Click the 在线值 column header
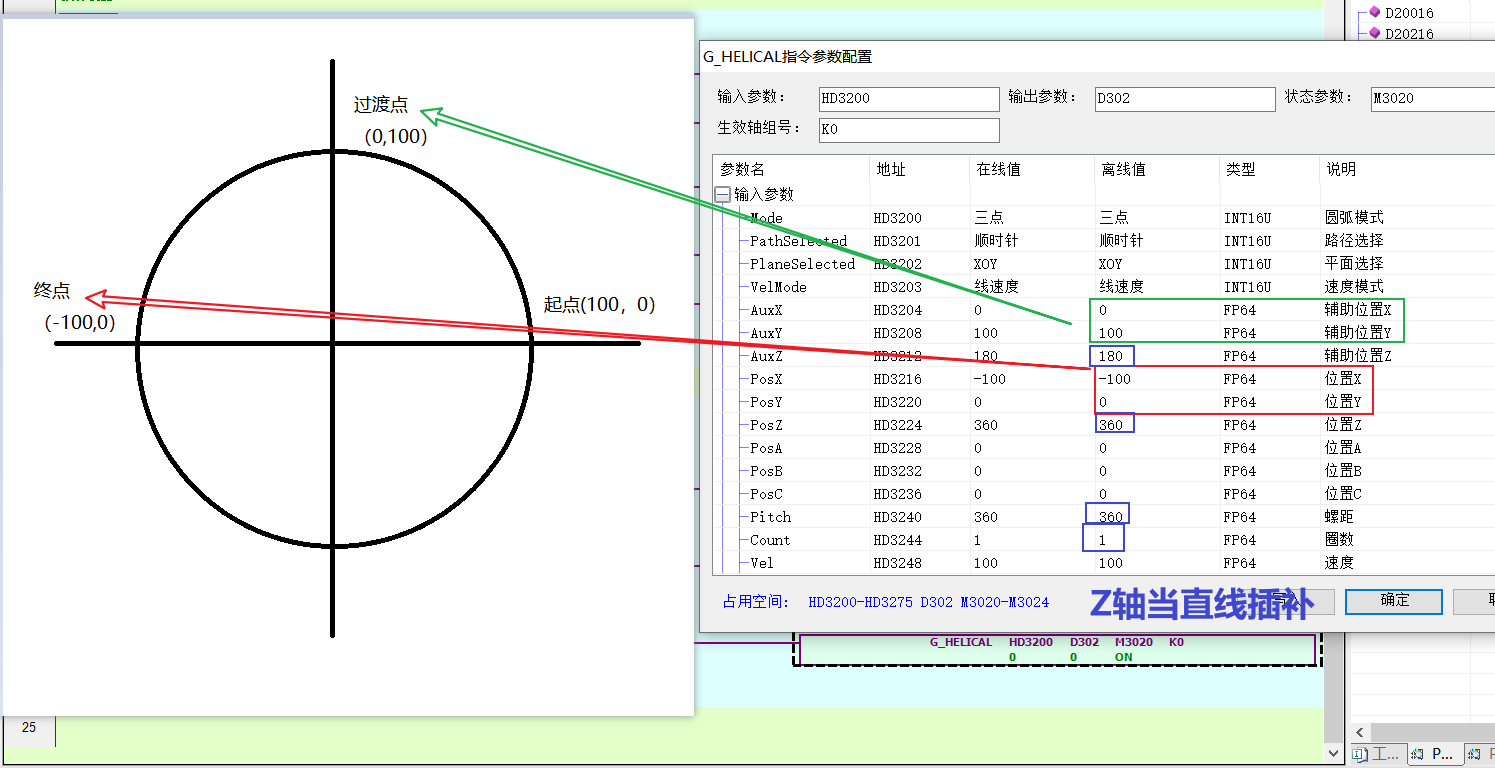Image resolution: width=1495 pixels, height=768 pixels. pyautogui.click(x=997, y=169)
